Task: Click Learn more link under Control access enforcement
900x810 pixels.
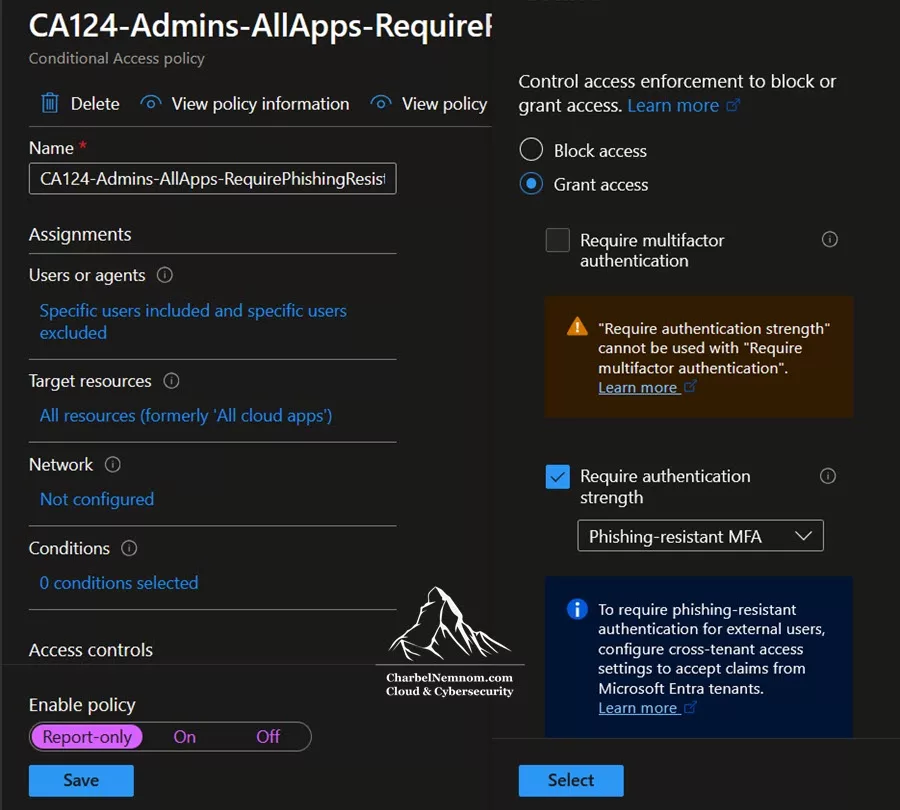Action: 673,106
